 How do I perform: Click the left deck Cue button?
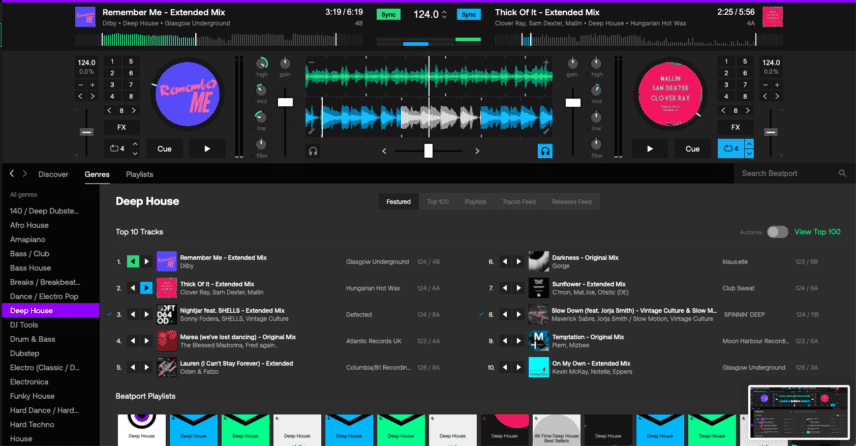click(164, 148)
